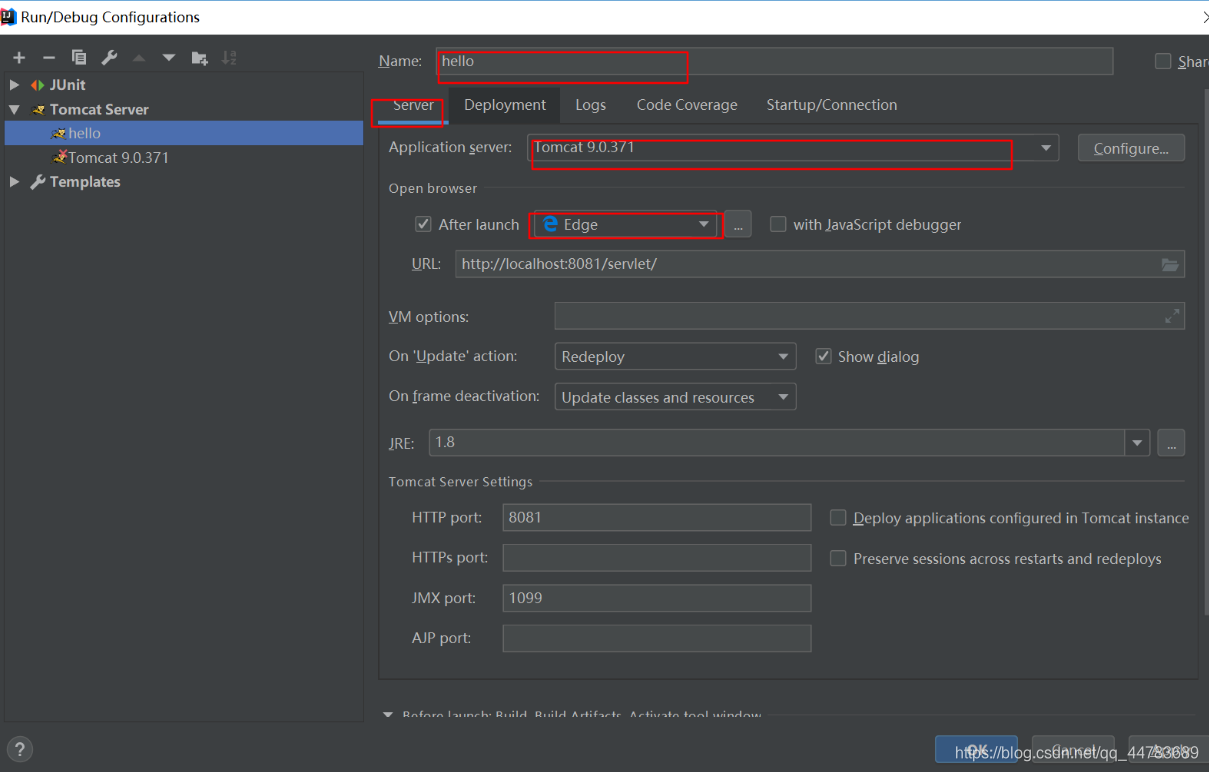
Task: Click the OK button
Action: [976, 750]
